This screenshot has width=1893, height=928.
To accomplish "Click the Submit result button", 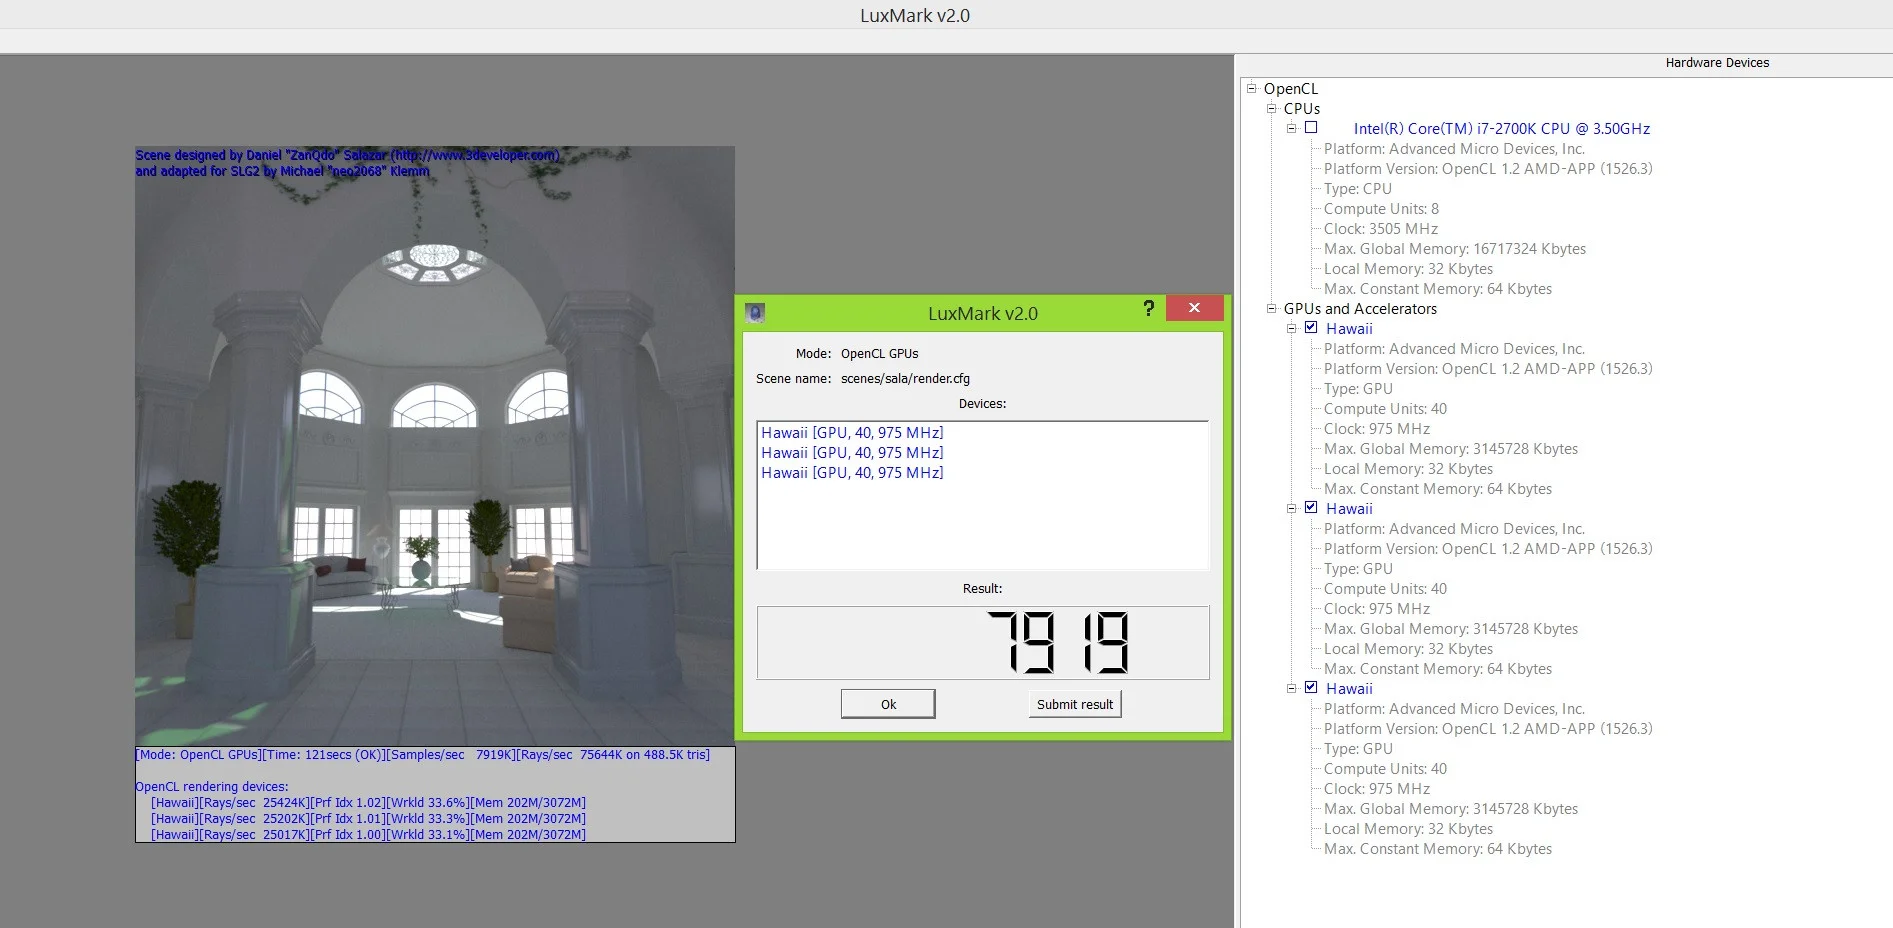I will pos(1075,704).
